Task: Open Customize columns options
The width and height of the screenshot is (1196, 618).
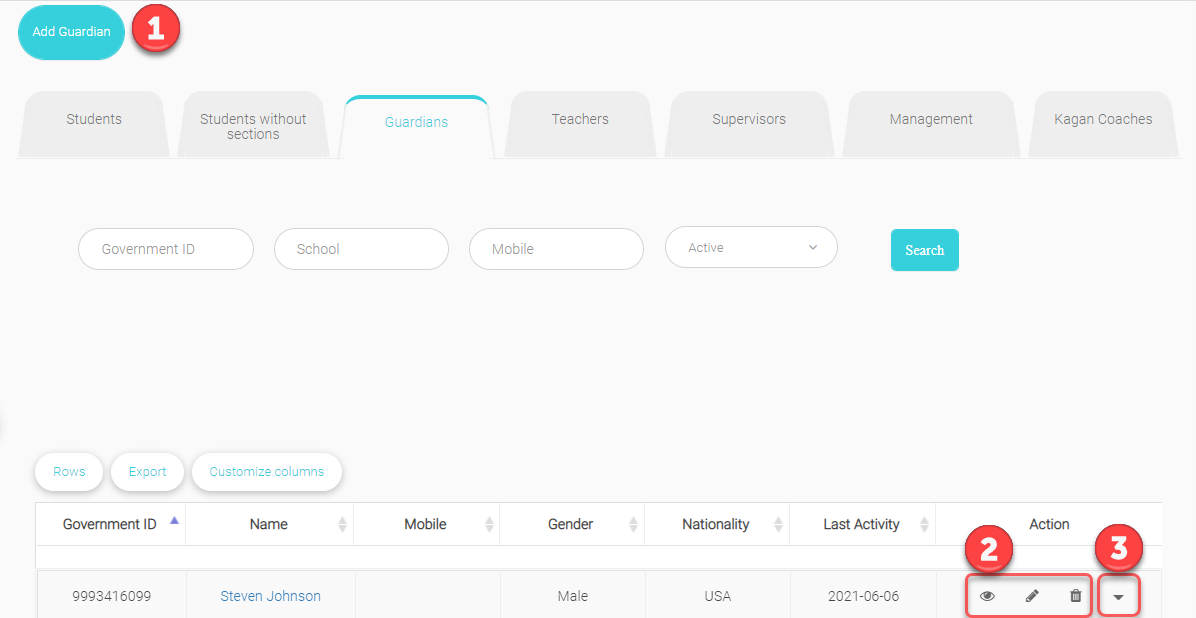Action: [267, 472]
